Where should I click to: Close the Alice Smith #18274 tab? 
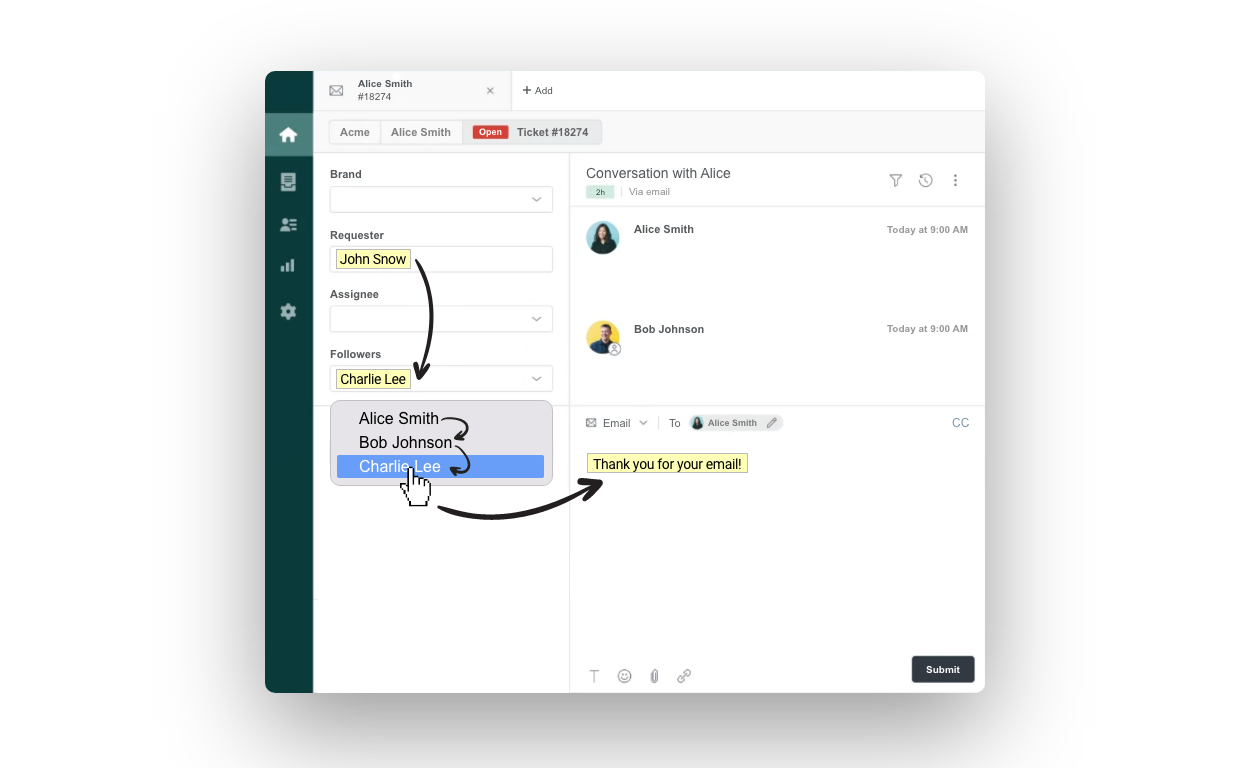click(x=490, y=91)
